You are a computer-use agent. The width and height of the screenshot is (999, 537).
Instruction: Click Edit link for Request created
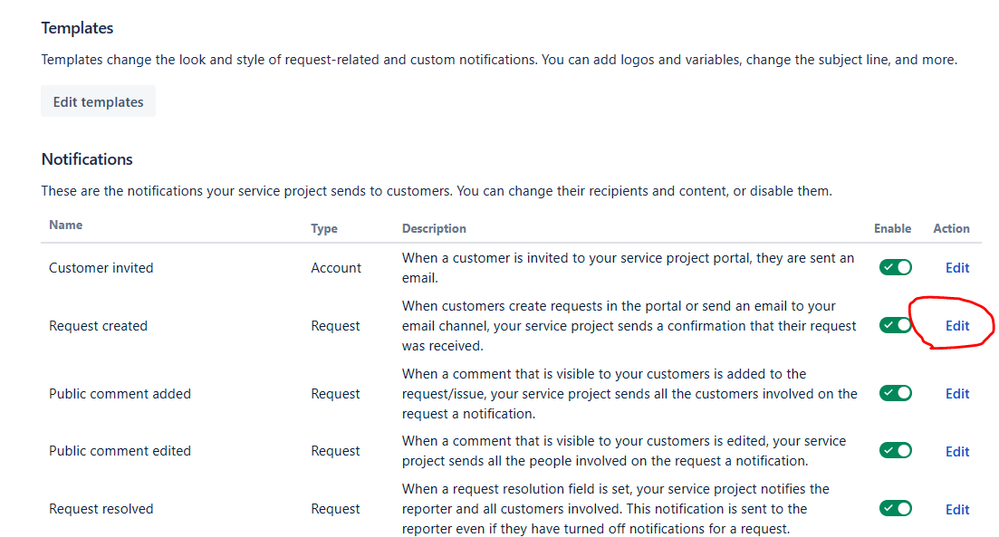tap(957, 326)
